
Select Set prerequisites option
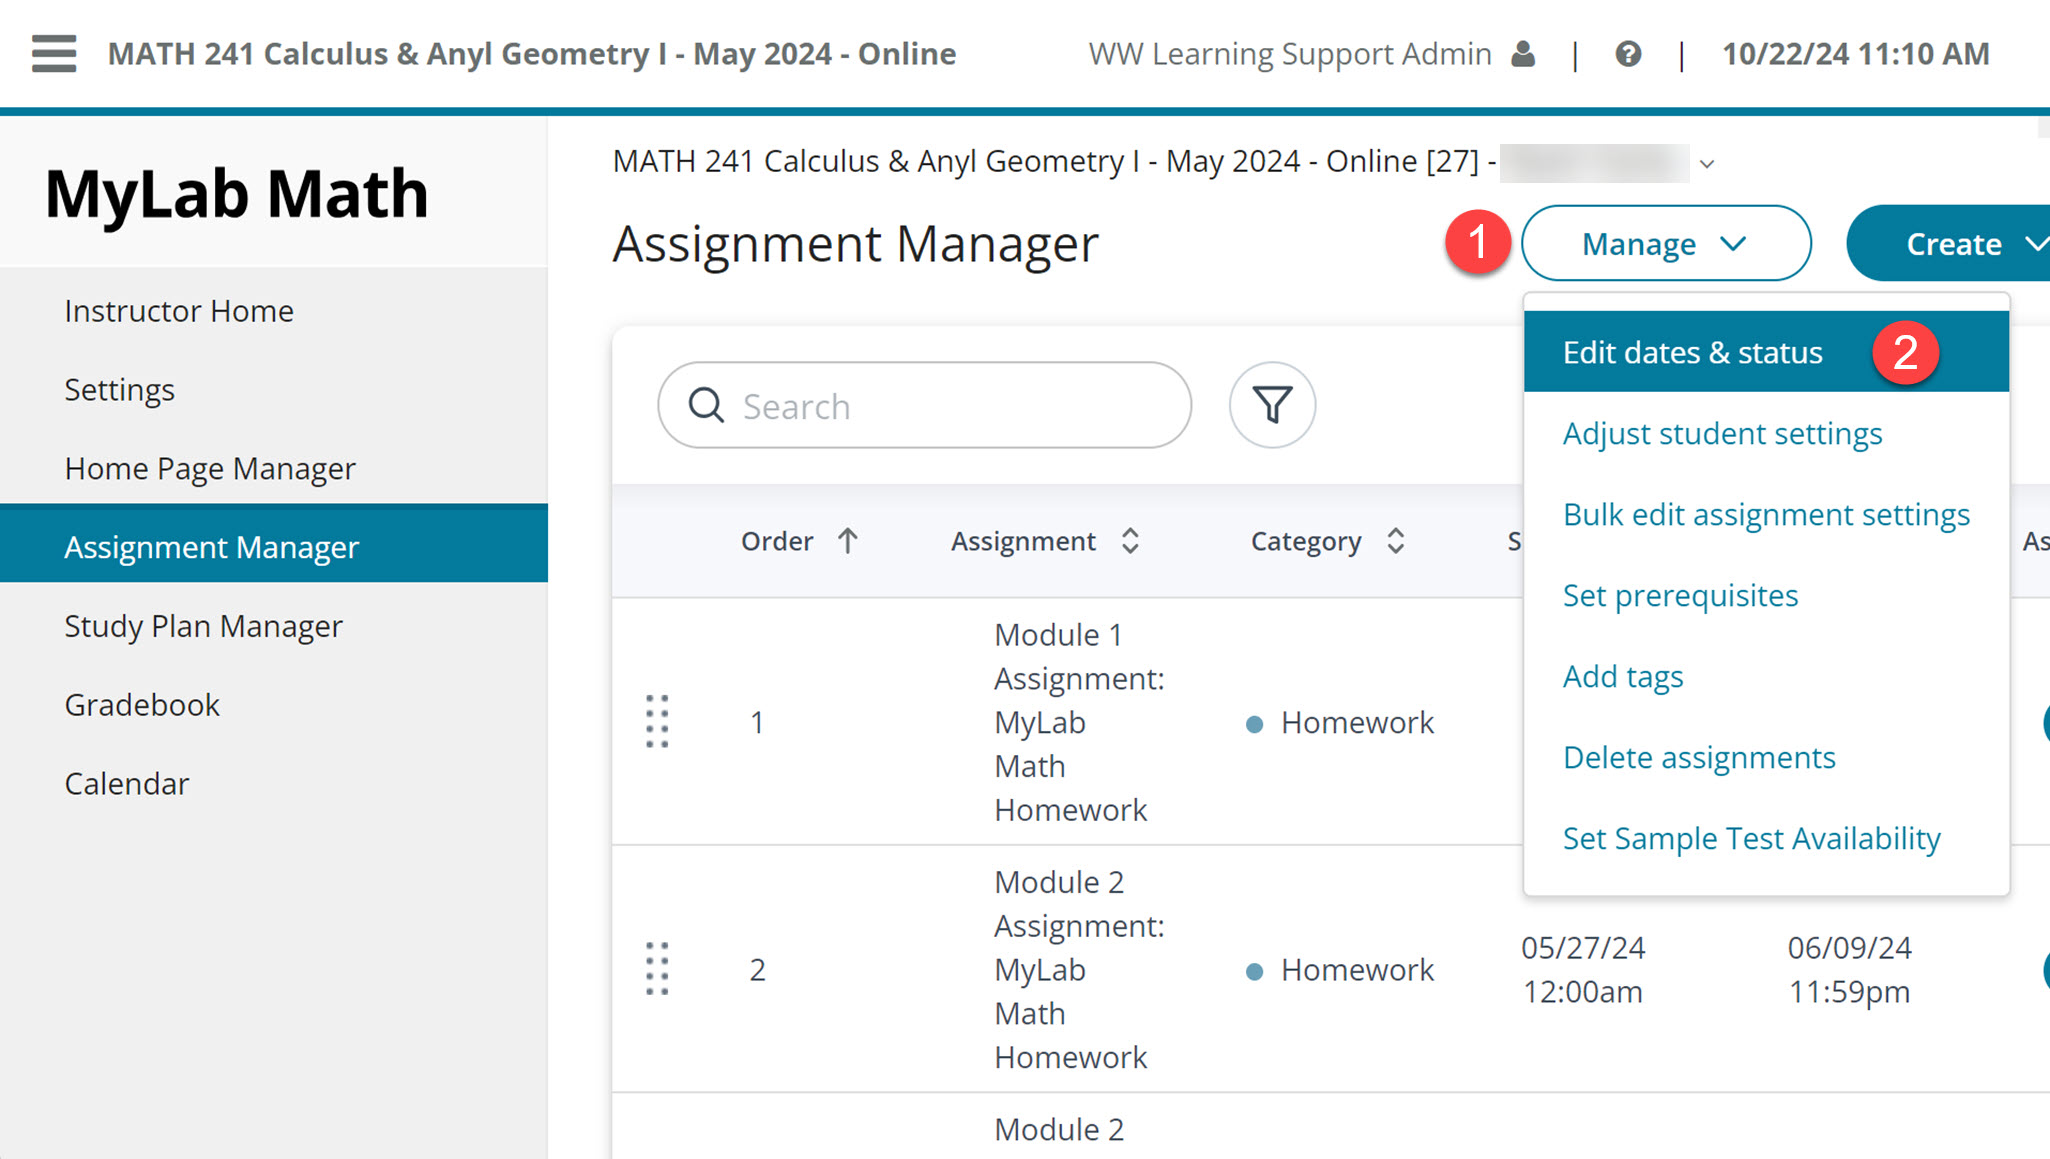(x=1680, y=596)
